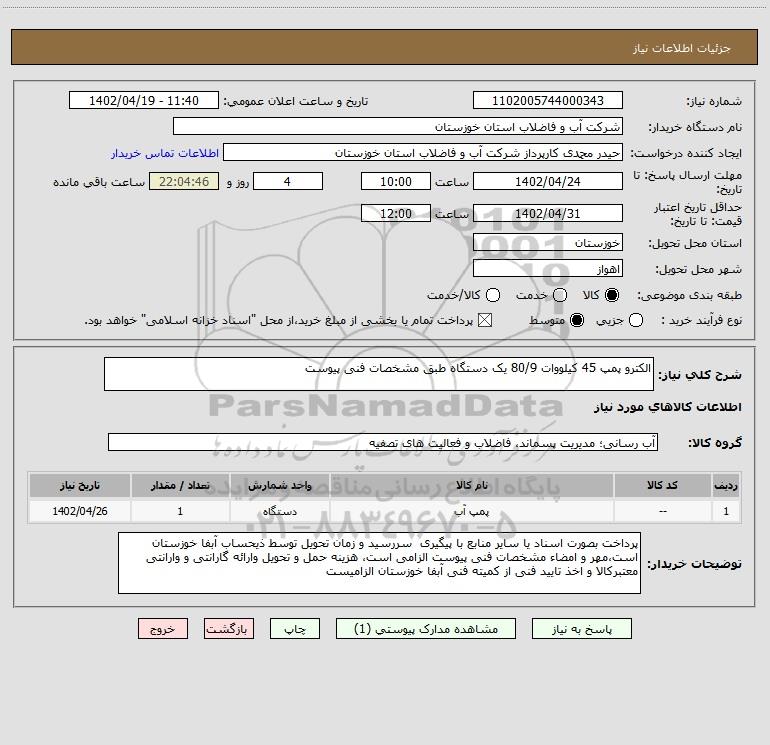The image size is (770, 745).
Task: Click the نام کالا column header
Action: click(471, 485)
